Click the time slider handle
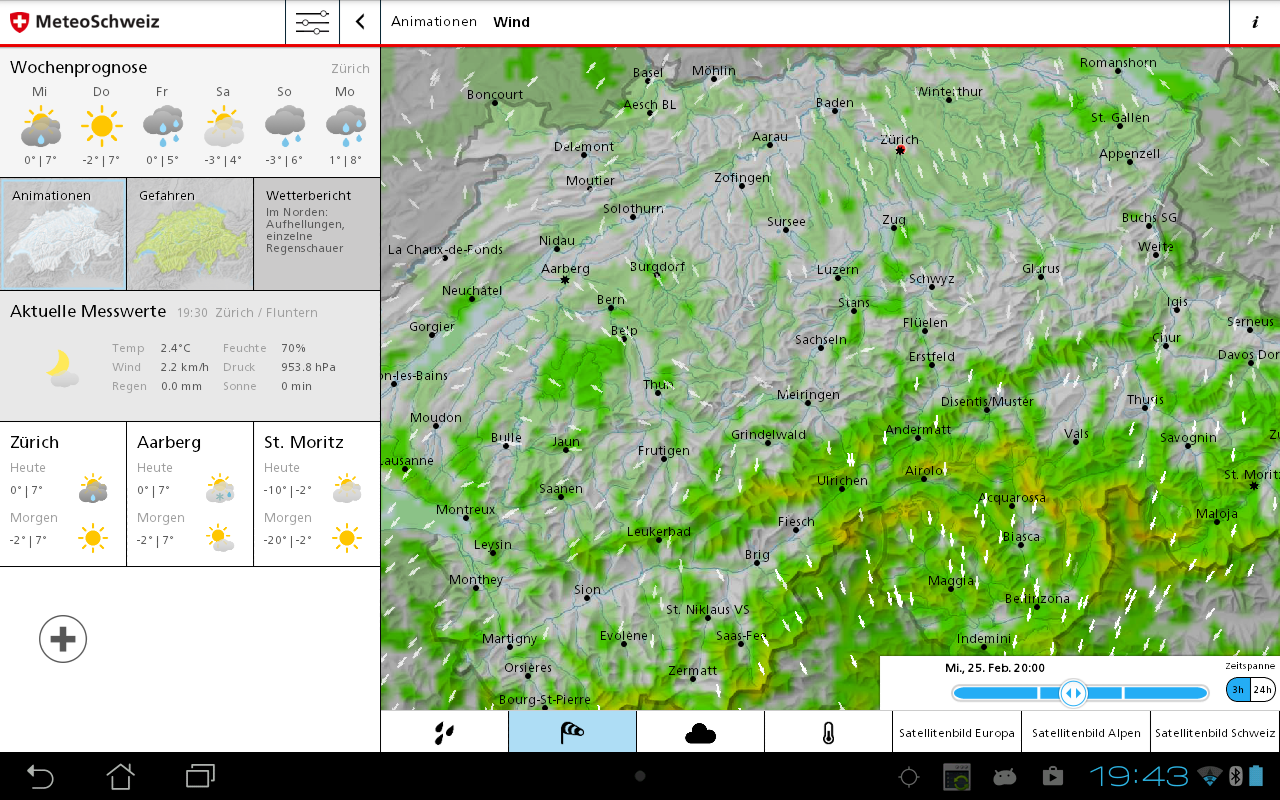 point(1073,693)
